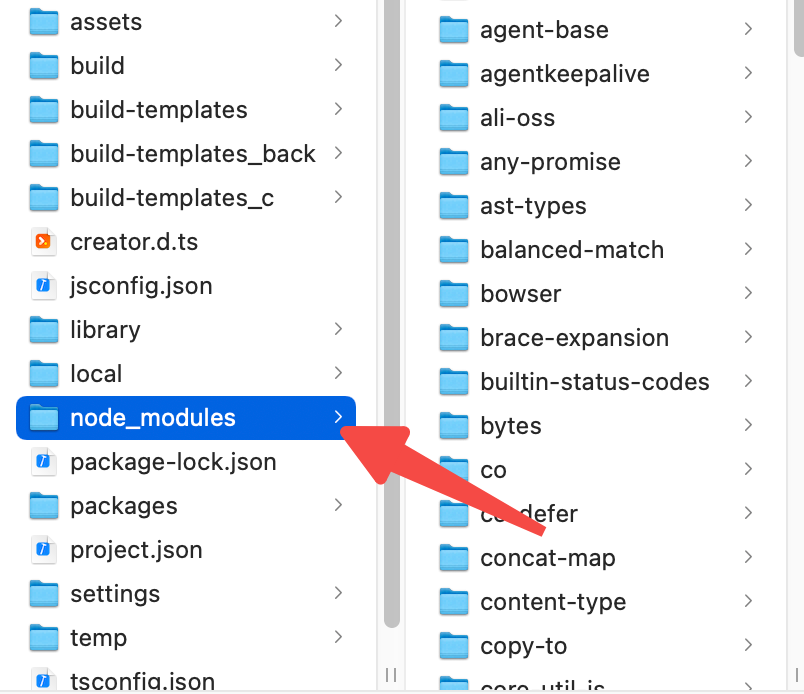Select the content-type folder name
804x694 pixels.
(553, 602)
